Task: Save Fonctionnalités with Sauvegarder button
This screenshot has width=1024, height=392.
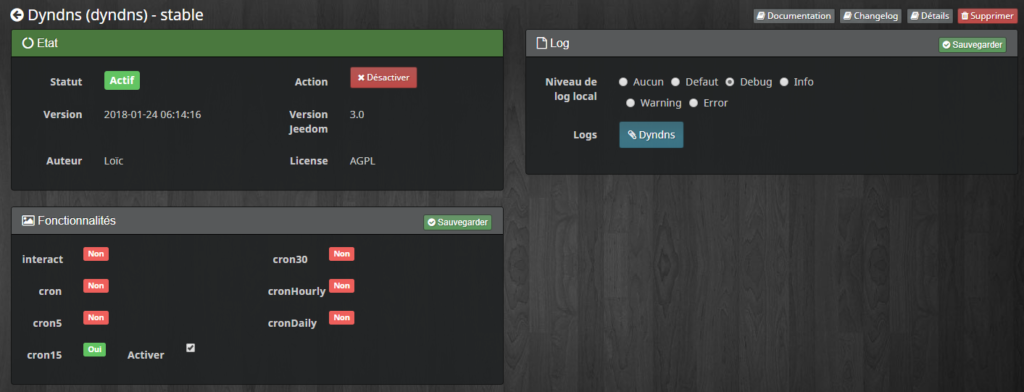Action: coord(457,222)
